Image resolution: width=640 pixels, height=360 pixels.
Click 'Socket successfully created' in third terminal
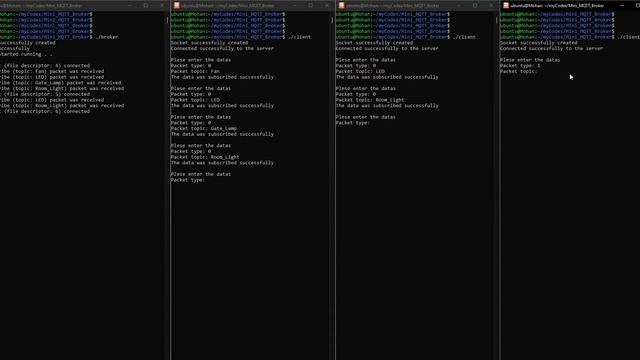374,42
